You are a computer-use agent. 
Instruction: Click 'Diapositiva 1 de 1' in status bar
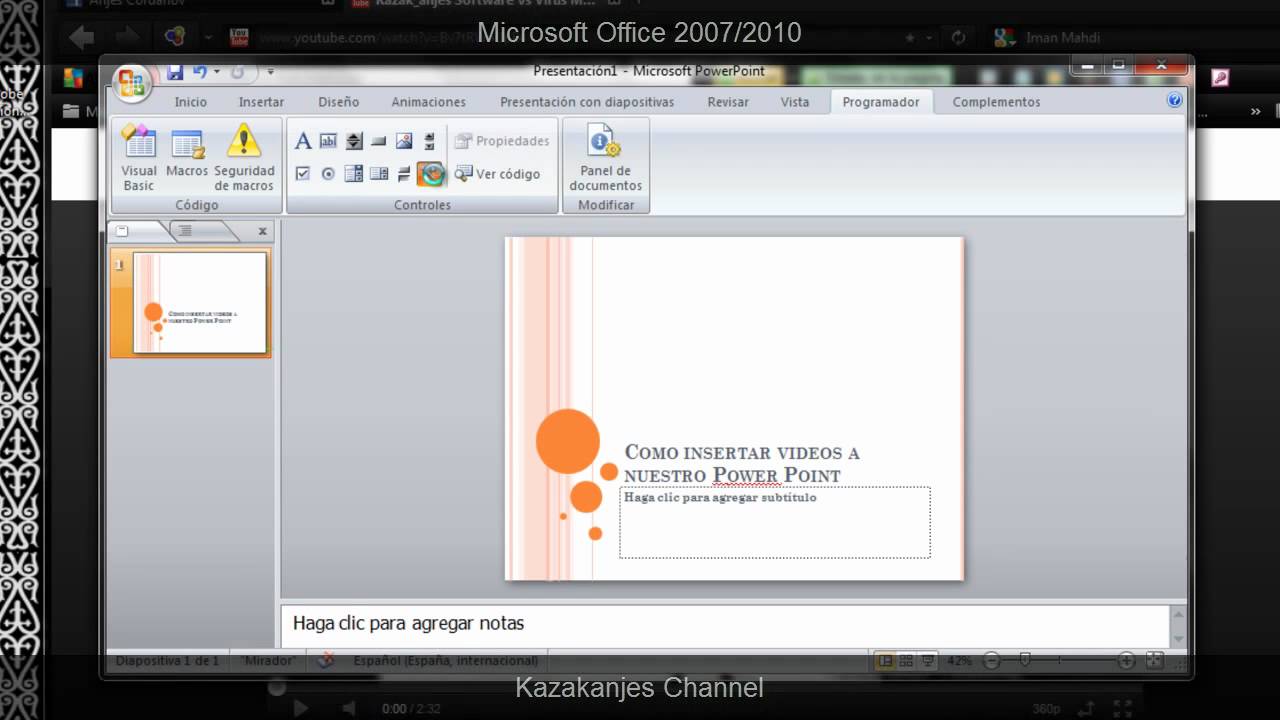(x=167, y=660)
